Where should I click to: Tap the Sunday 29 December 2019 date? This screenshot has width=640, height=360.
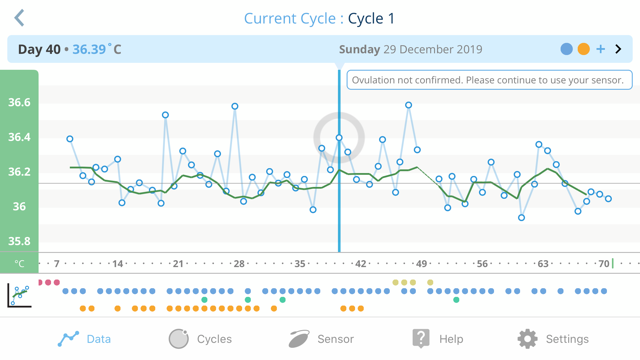point(411,49)
